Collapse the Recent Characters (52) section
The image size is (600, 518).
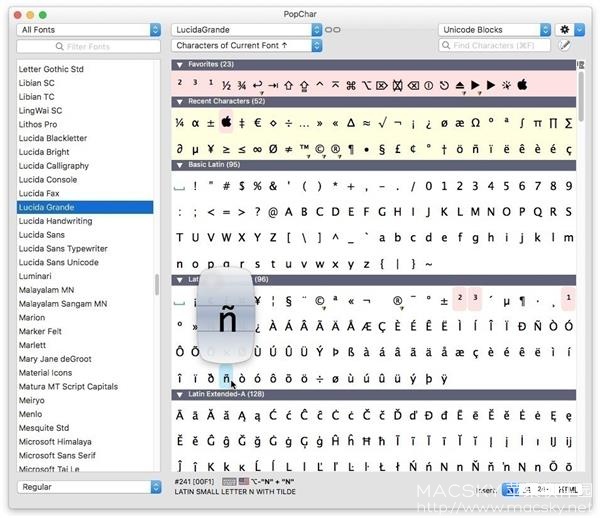click(x=179, y=102)
